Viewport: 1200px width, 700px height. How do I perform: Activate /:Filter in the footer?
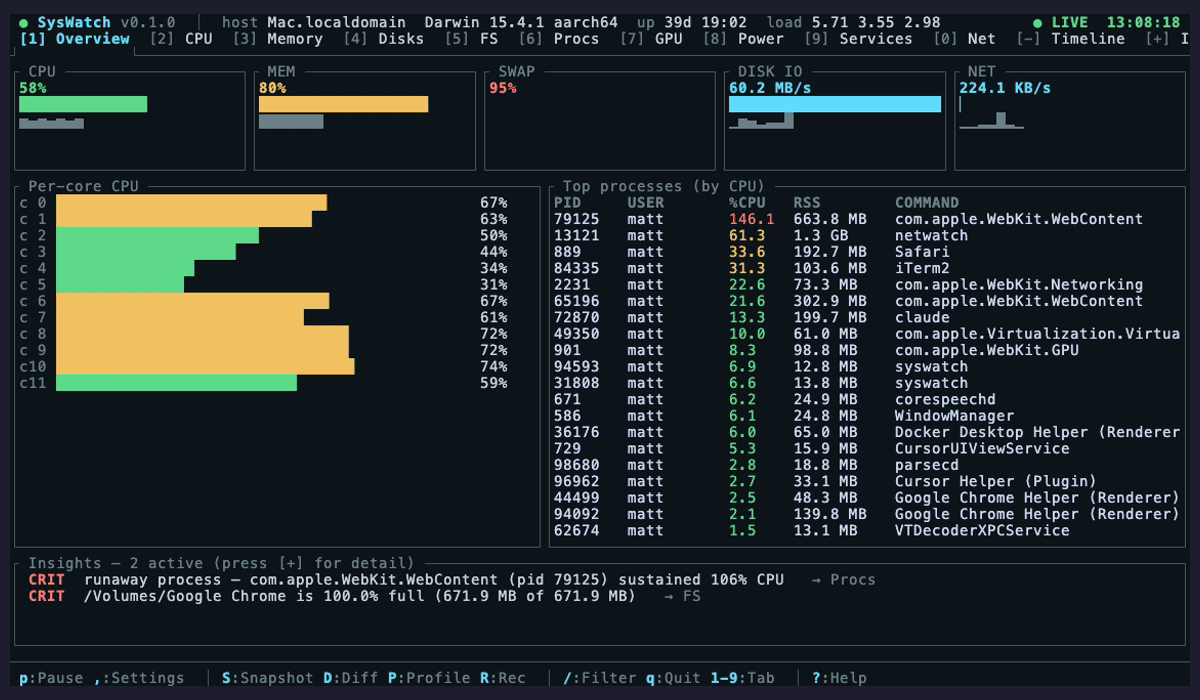coord(599,678)
